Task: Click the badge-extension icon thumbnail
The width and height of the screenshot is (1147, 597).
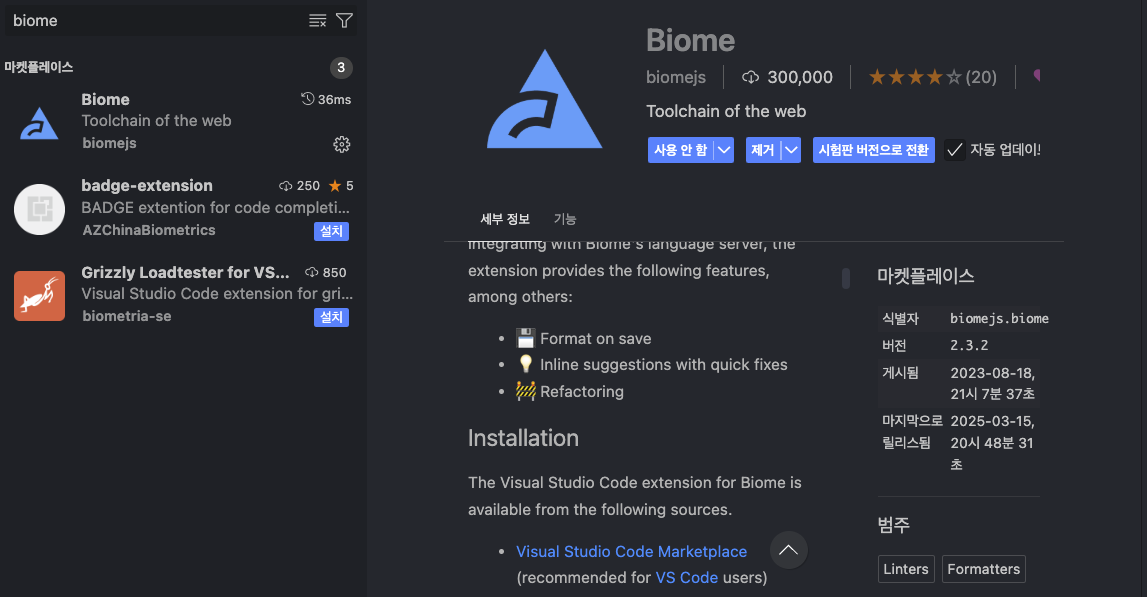Action: click(39, 209)
